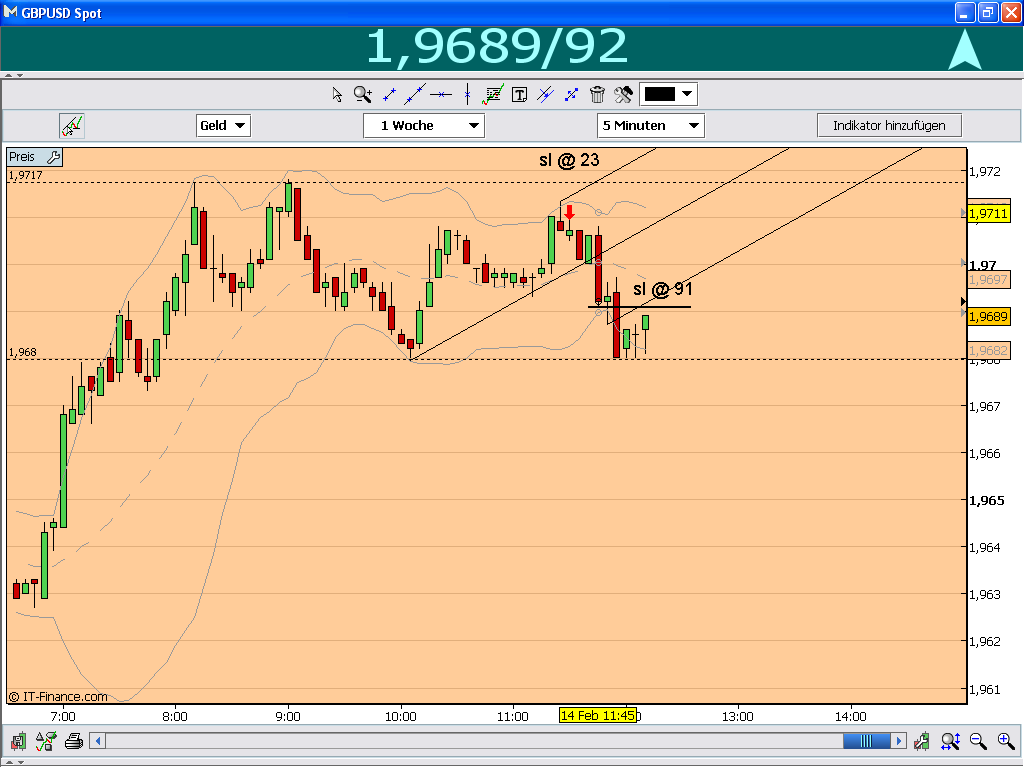Select the text annotation tool
Viewport: 1024px width, 768px height.
(x=519, y=95)
